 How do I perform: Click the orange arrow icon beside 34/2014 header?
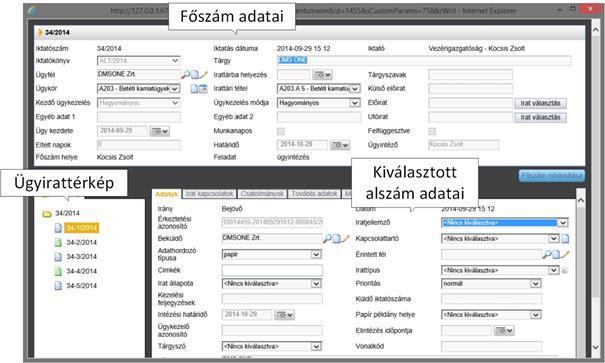click(41, 32)
